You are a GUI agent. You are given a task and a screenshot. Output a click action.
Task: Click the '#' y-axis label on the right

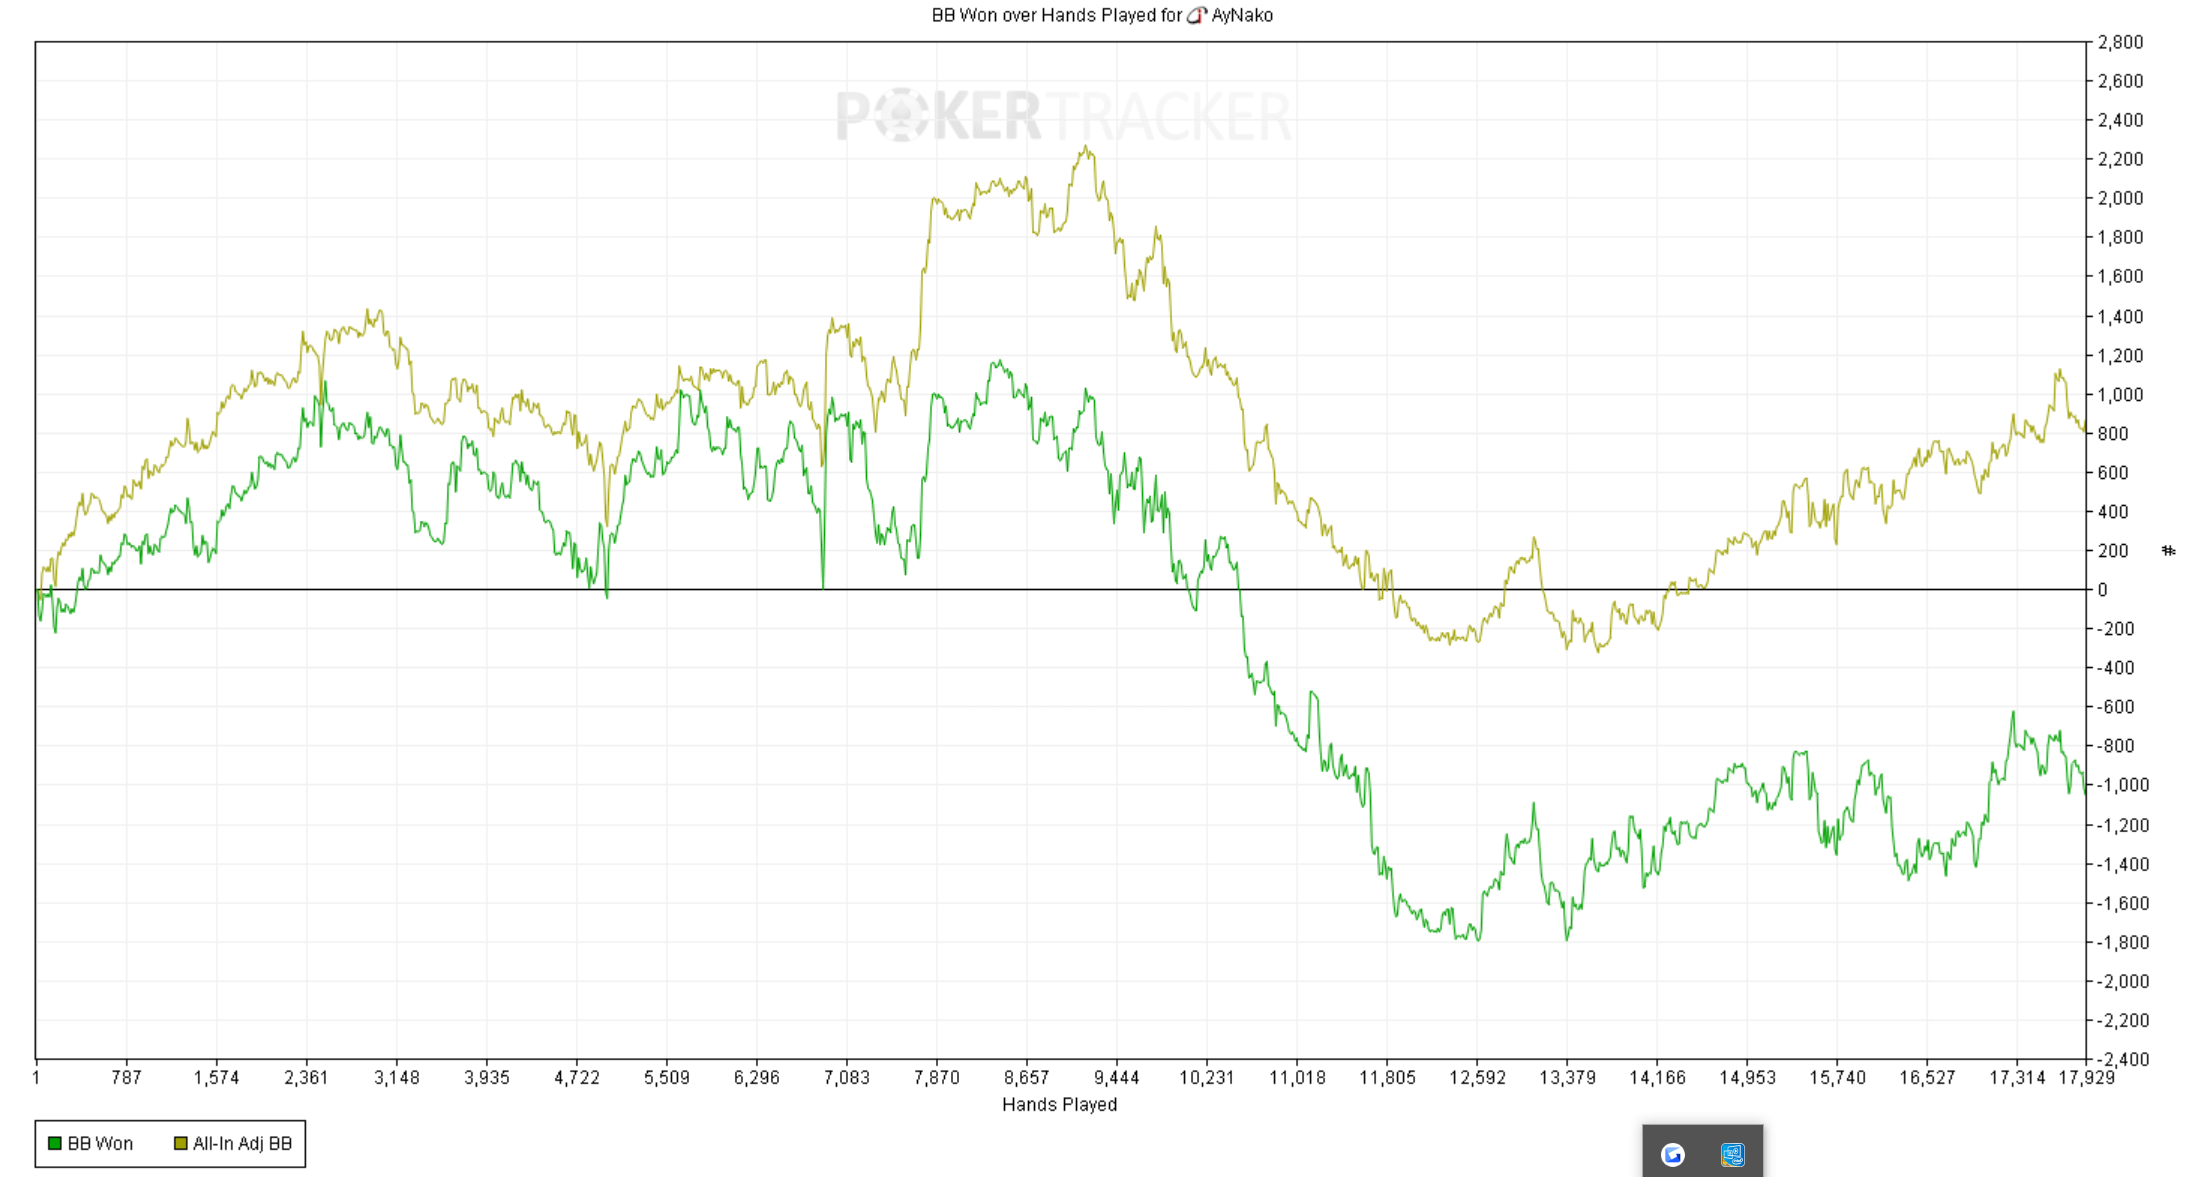pyautogui.click(x=2168, y=550)
